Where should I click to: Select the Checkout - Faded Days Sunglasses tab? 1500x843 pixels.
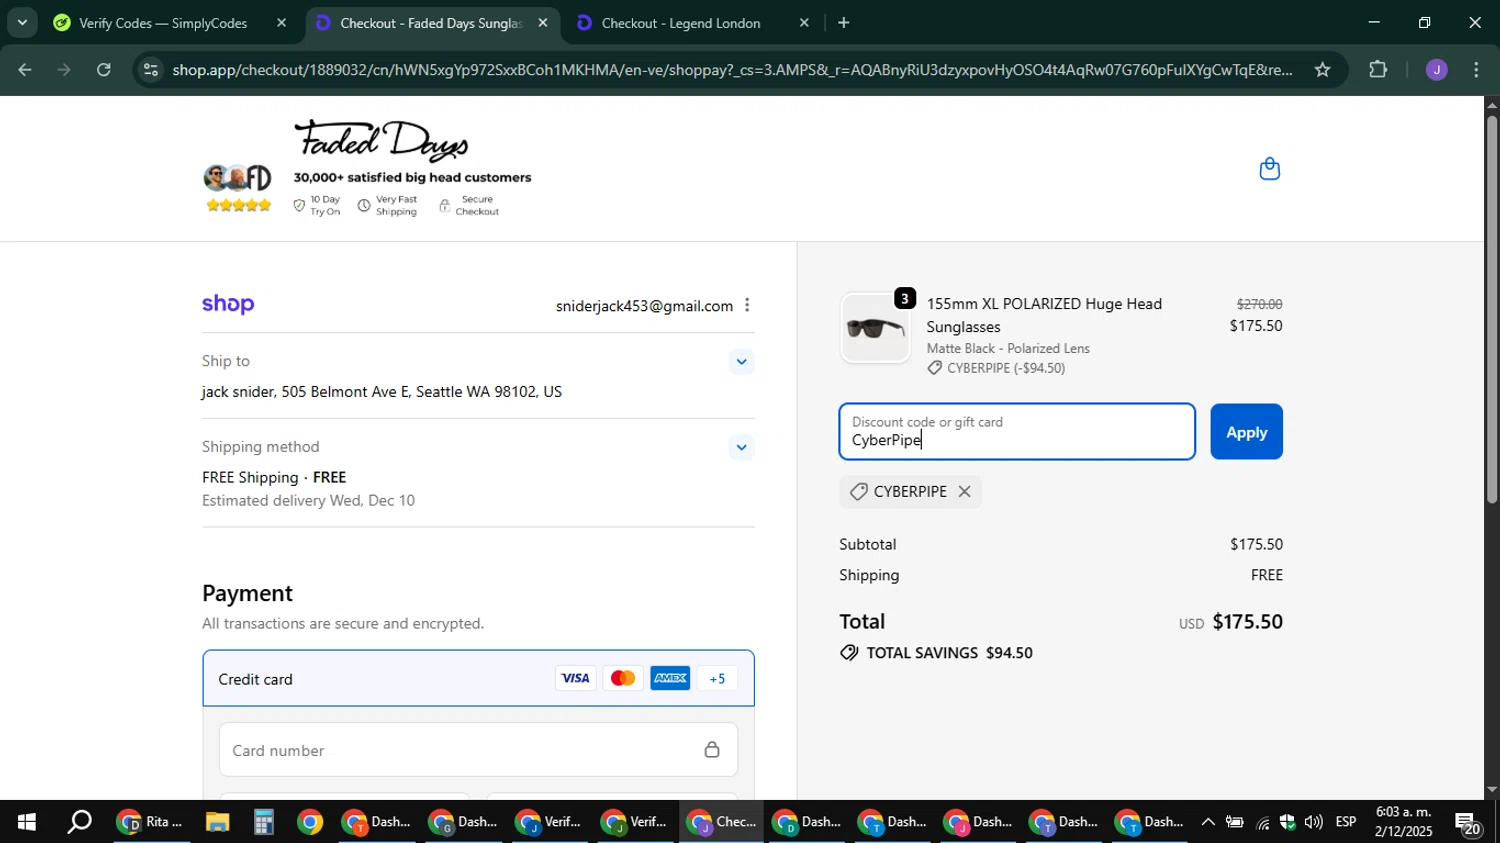click(430, 23)
